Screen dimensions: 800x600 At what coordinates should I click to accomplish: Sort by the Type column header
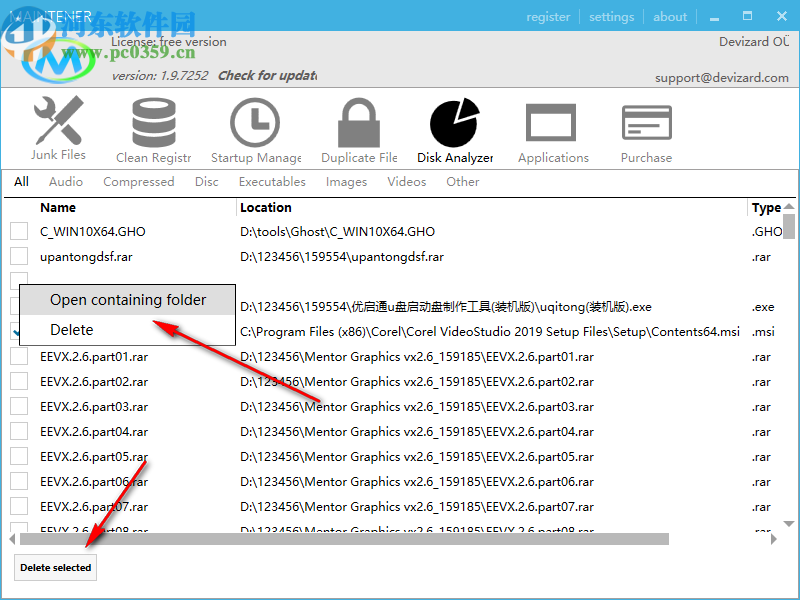coord(766,208)
